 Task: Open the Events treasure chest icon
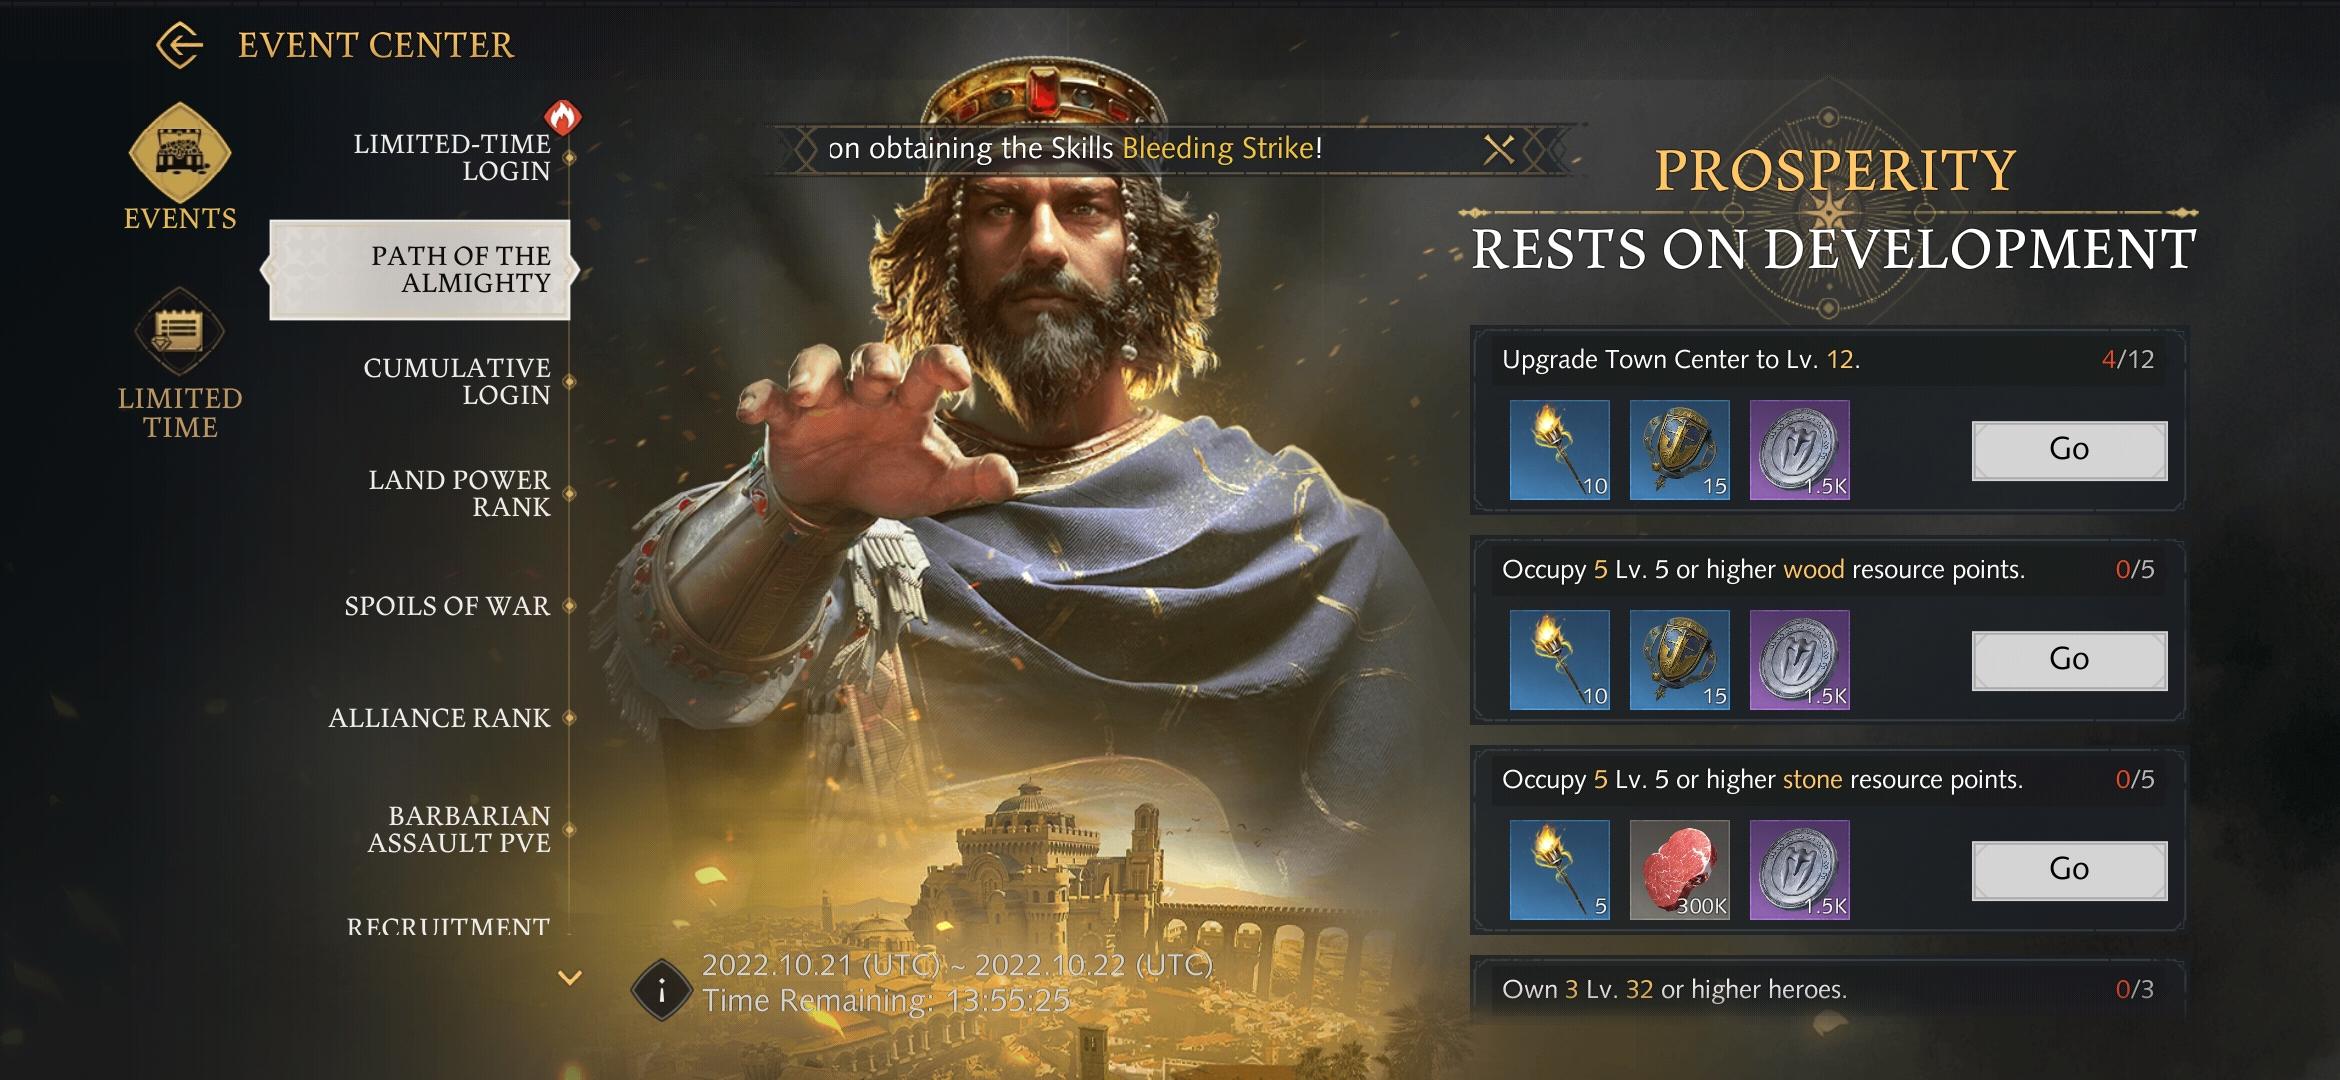click(x=180, y=152)
